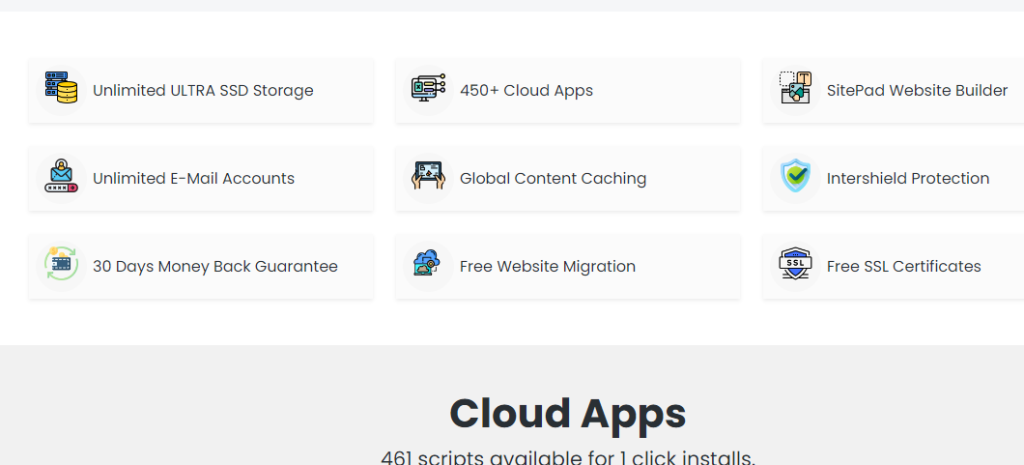Click the SitePad Website Builder icon
Viewport: 1024px width, 465px height.
(795, 88)
